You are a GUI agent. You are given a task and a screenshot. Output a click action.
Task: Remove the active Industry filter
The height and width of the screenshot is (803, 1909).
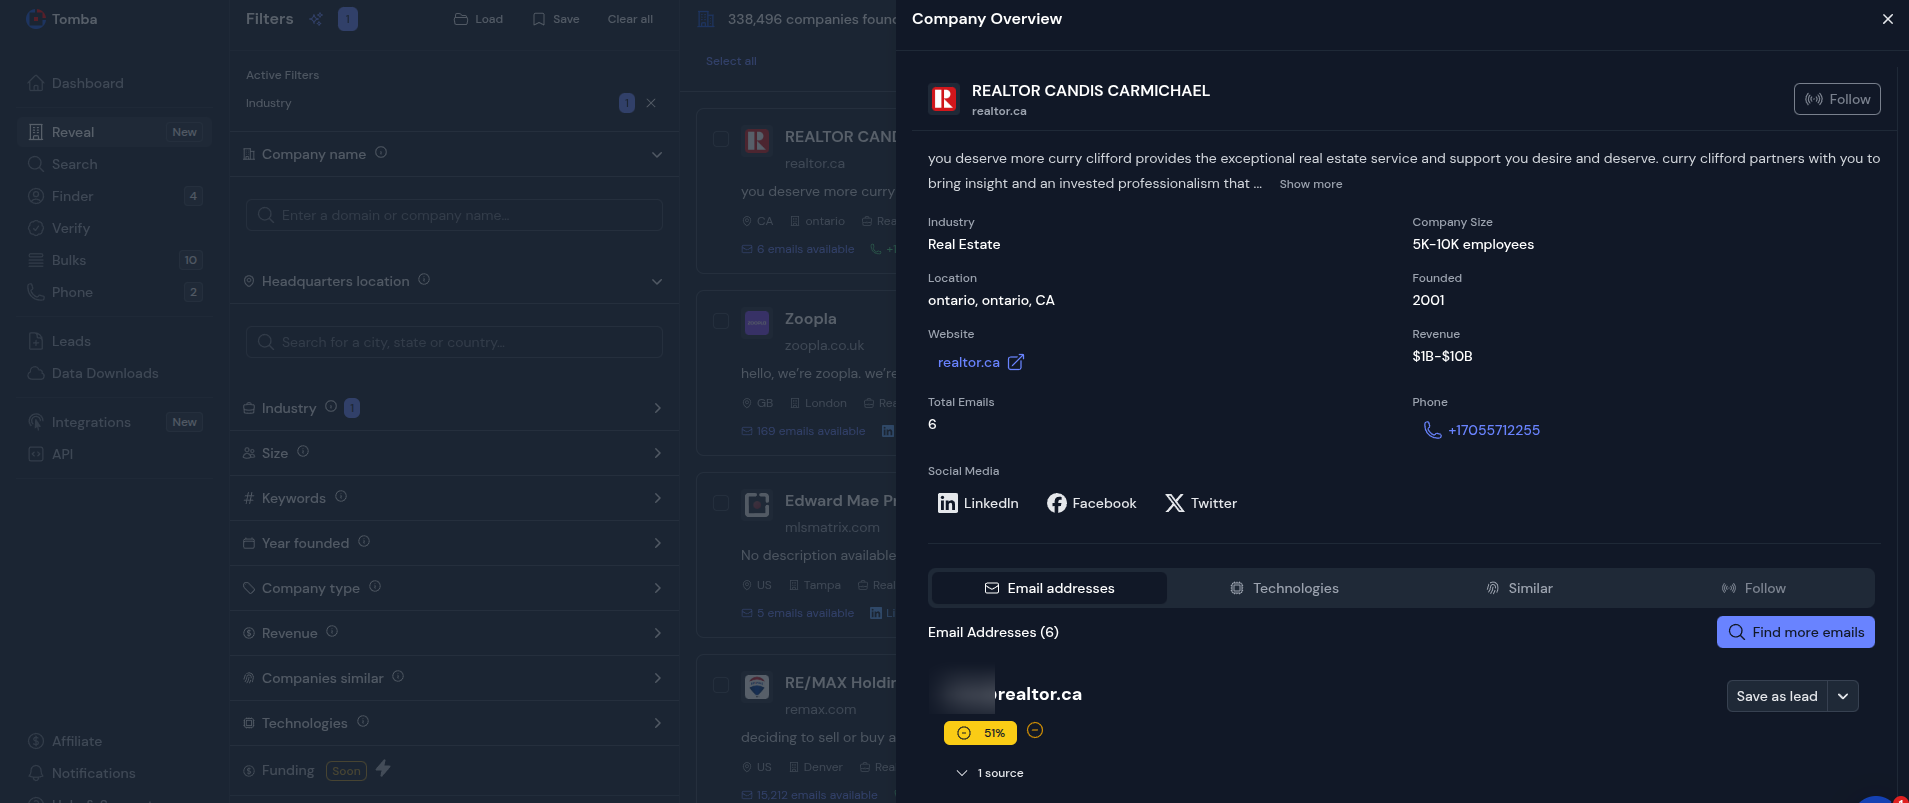(x=651, y=103)
